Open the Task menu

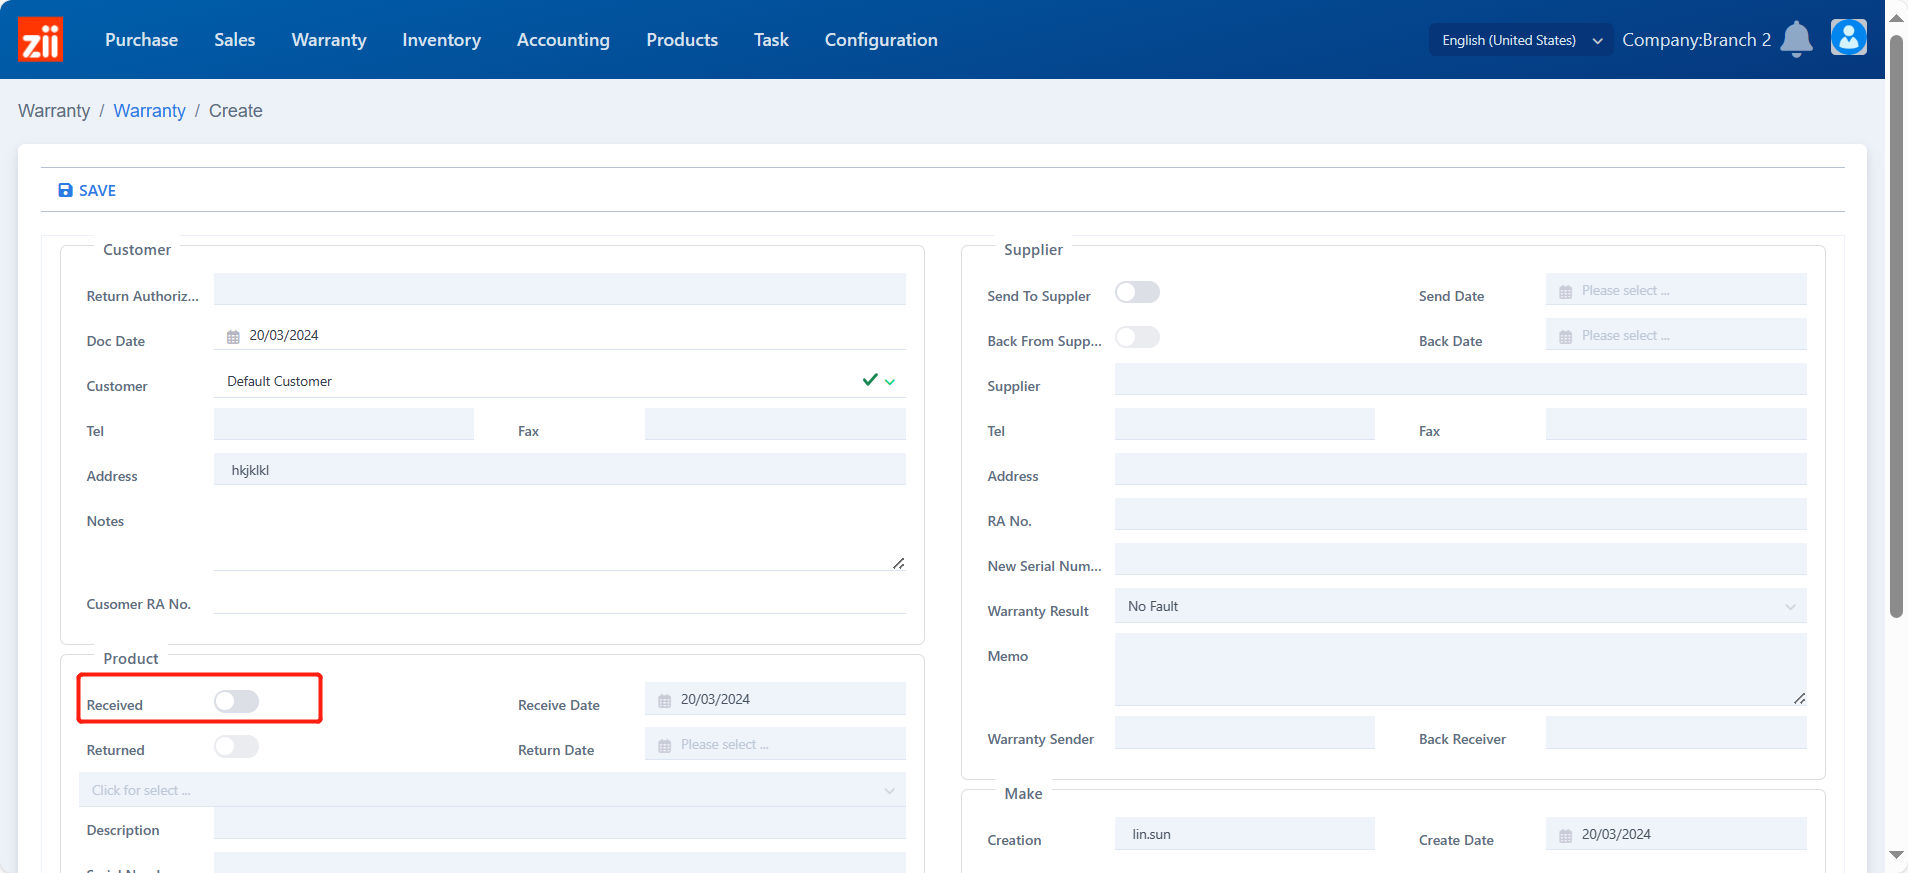(771, 40)
